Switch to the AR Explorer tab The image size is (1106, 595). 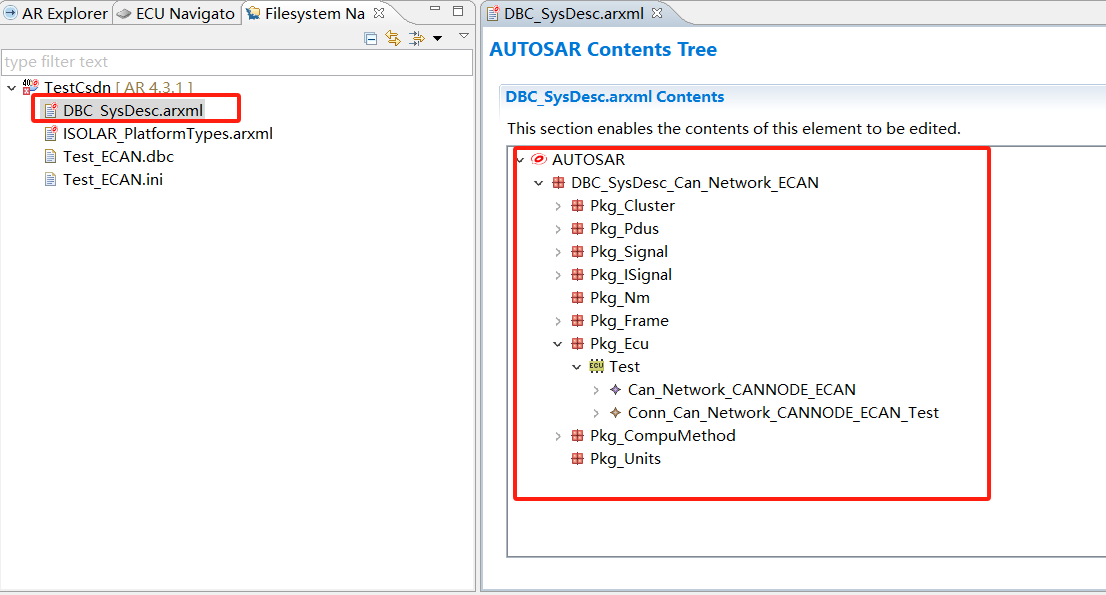(x=56, y=13)
